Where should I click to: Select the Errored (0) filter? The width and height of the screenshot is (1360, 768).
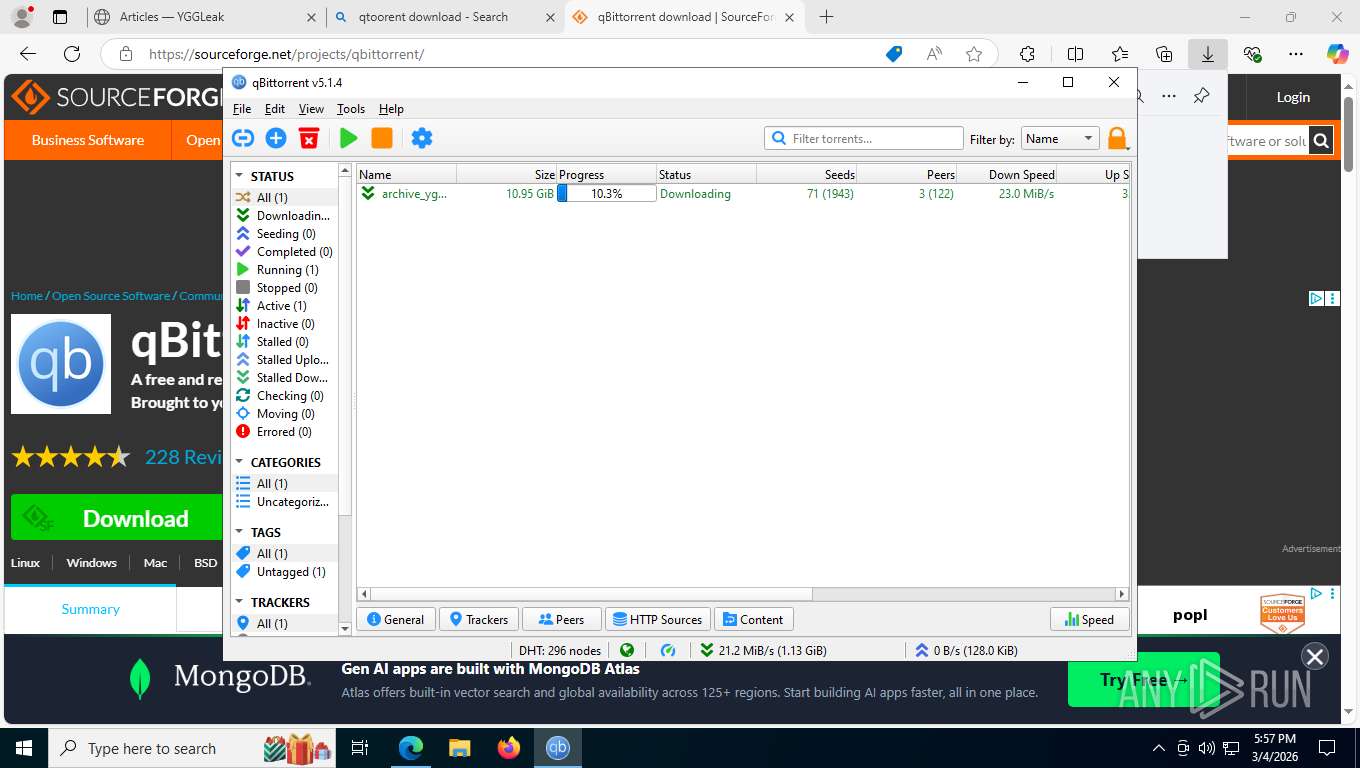click(285, 432)
